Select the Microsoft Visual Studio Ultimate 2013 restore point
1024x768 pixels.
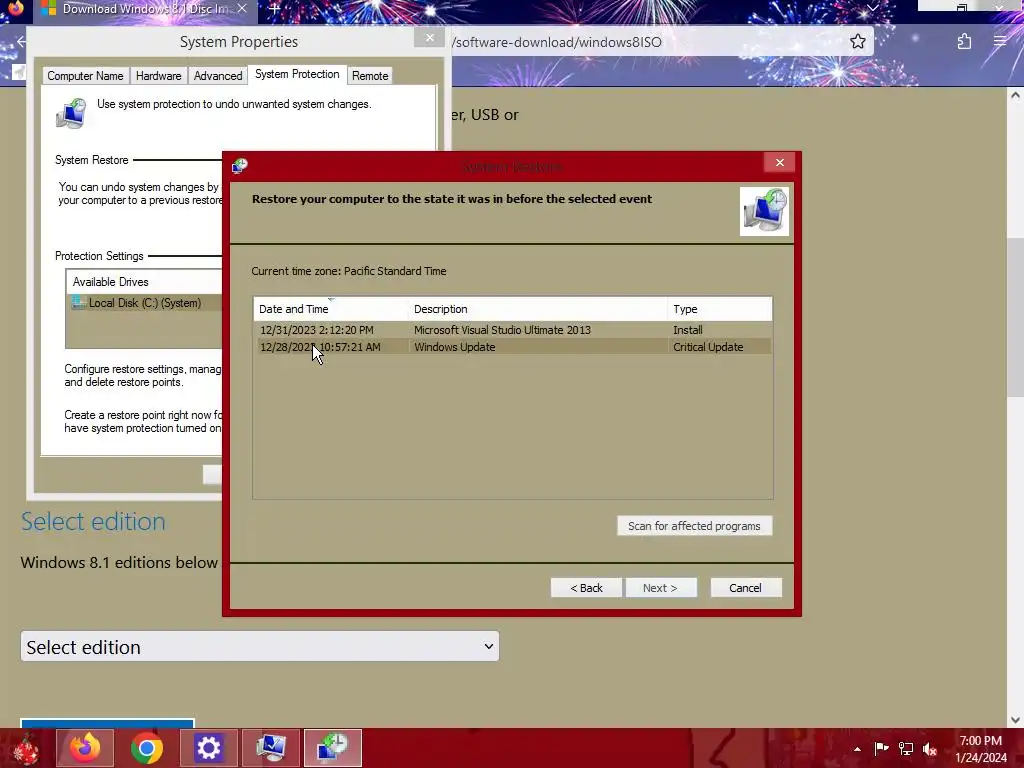[513, 330]
